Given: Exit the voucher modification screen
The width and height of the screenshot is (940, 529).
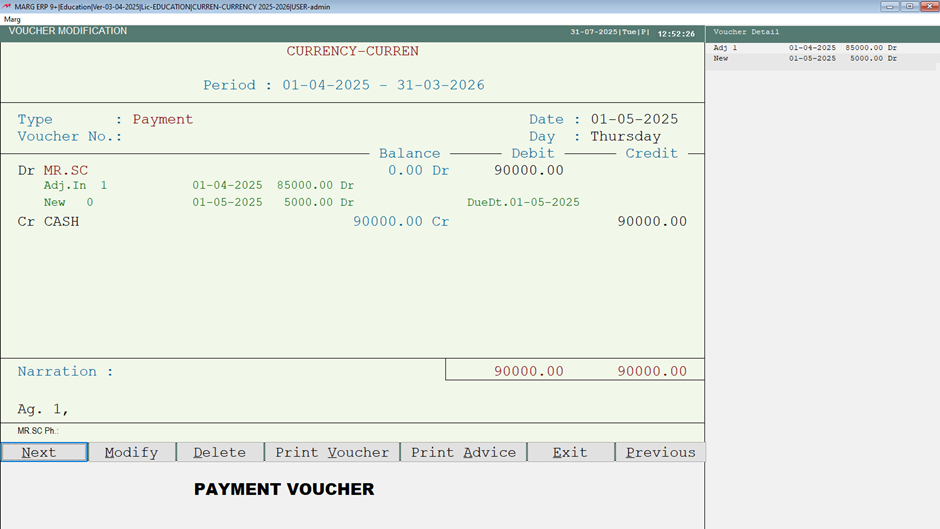Looking at the screenshot, I should (570, 452).
